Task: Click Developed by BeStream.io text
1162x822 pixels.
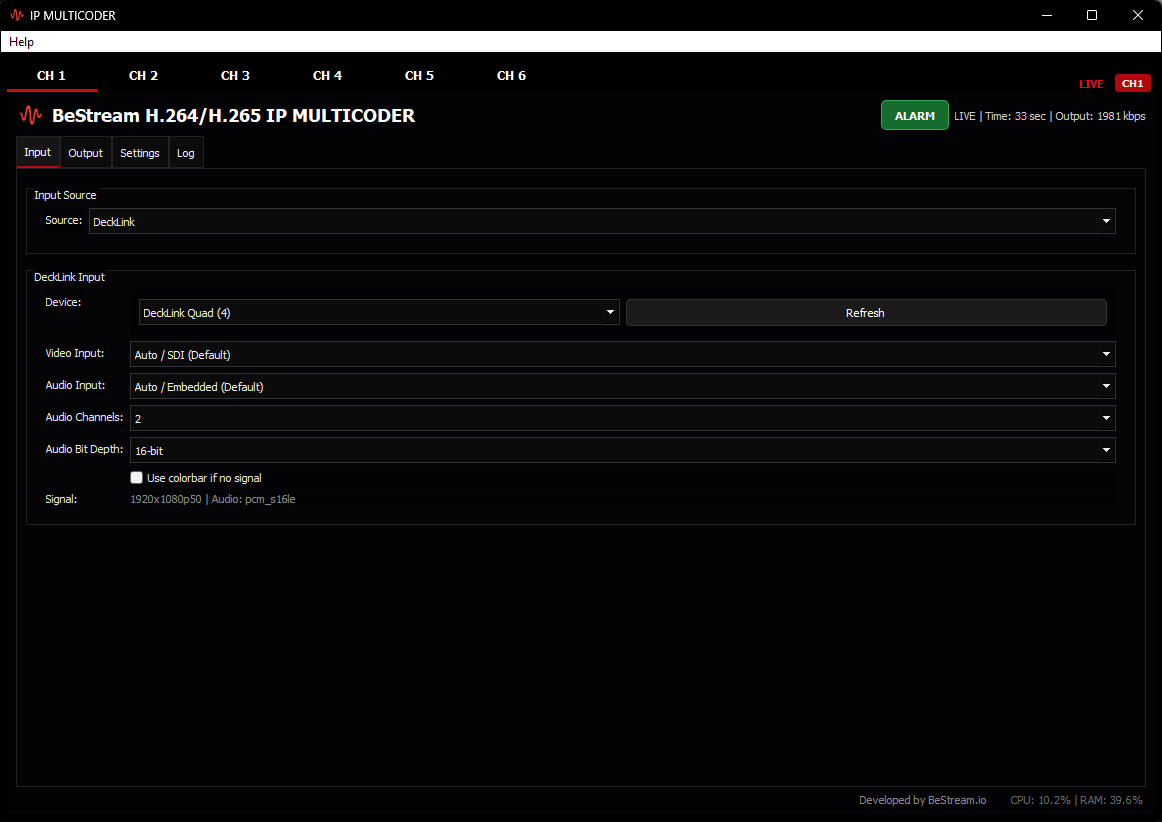Action: (923, 800)
